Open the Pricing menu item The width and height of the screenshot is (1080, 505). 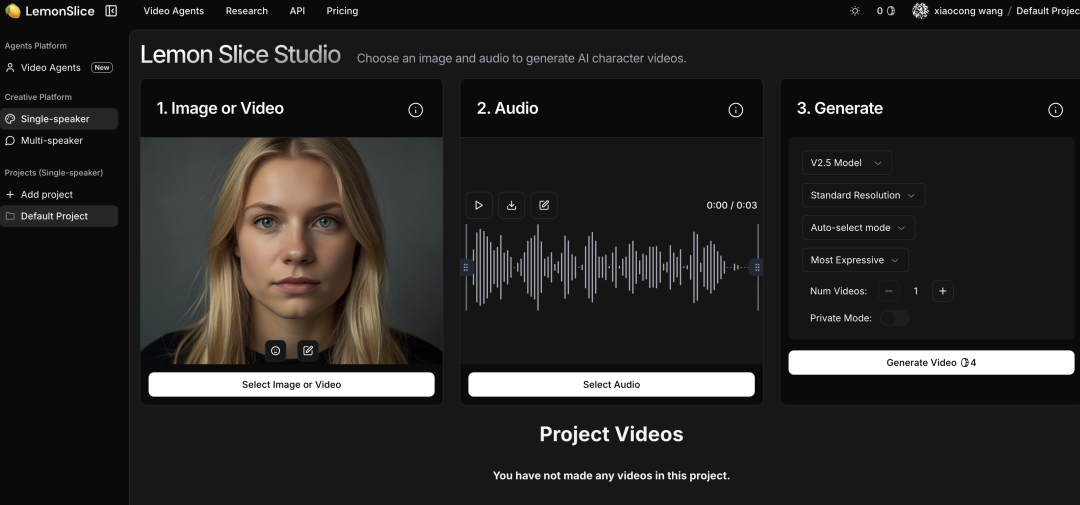pos(342,11)
